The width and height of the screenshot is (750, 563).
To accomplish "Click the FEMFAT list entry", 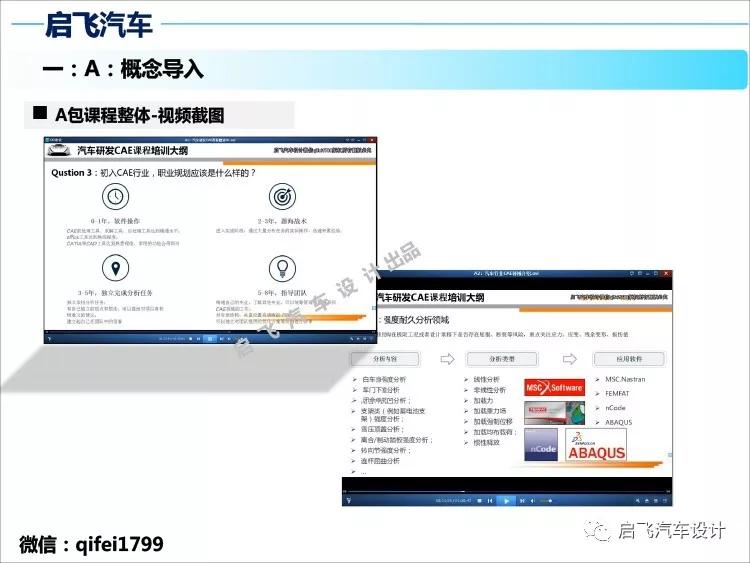I will coord(617,394).
